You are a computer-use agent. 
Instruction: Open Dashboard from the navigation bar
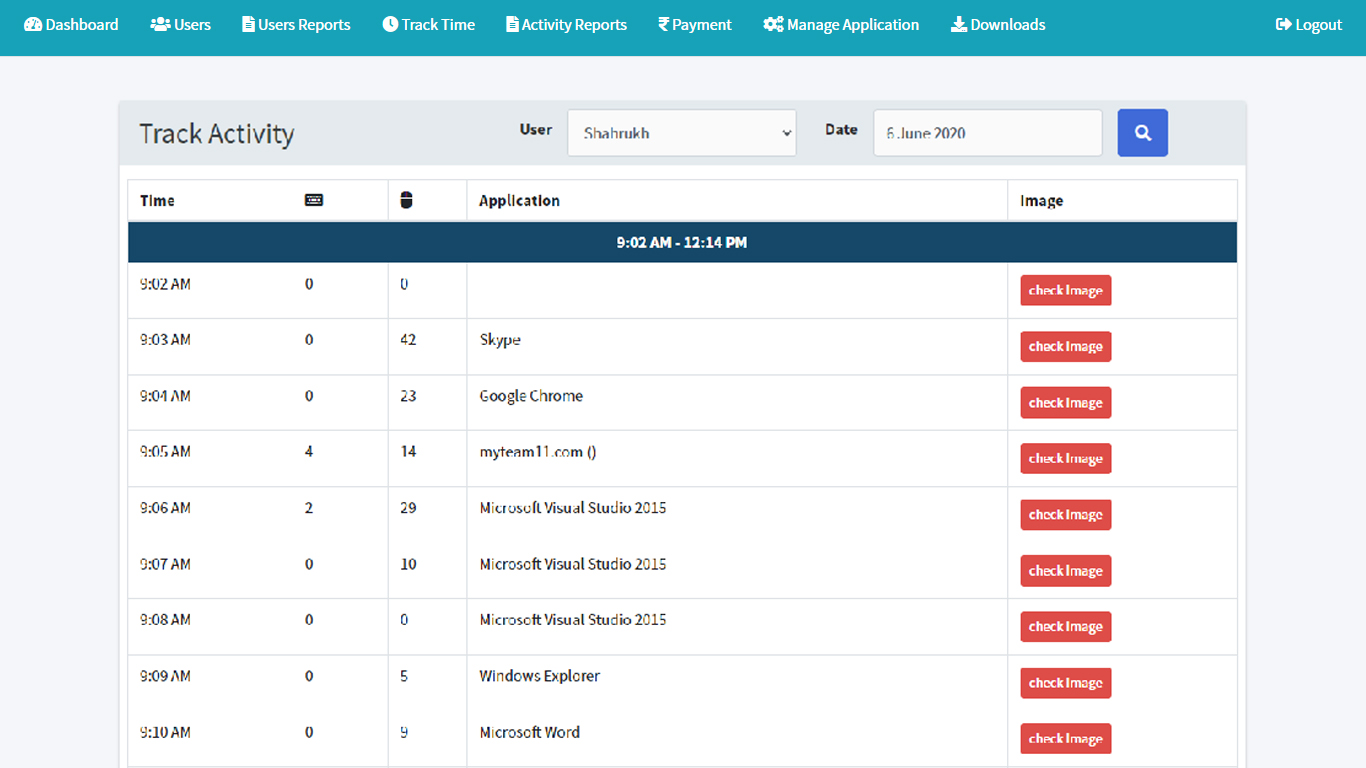[x=71, y=25]
